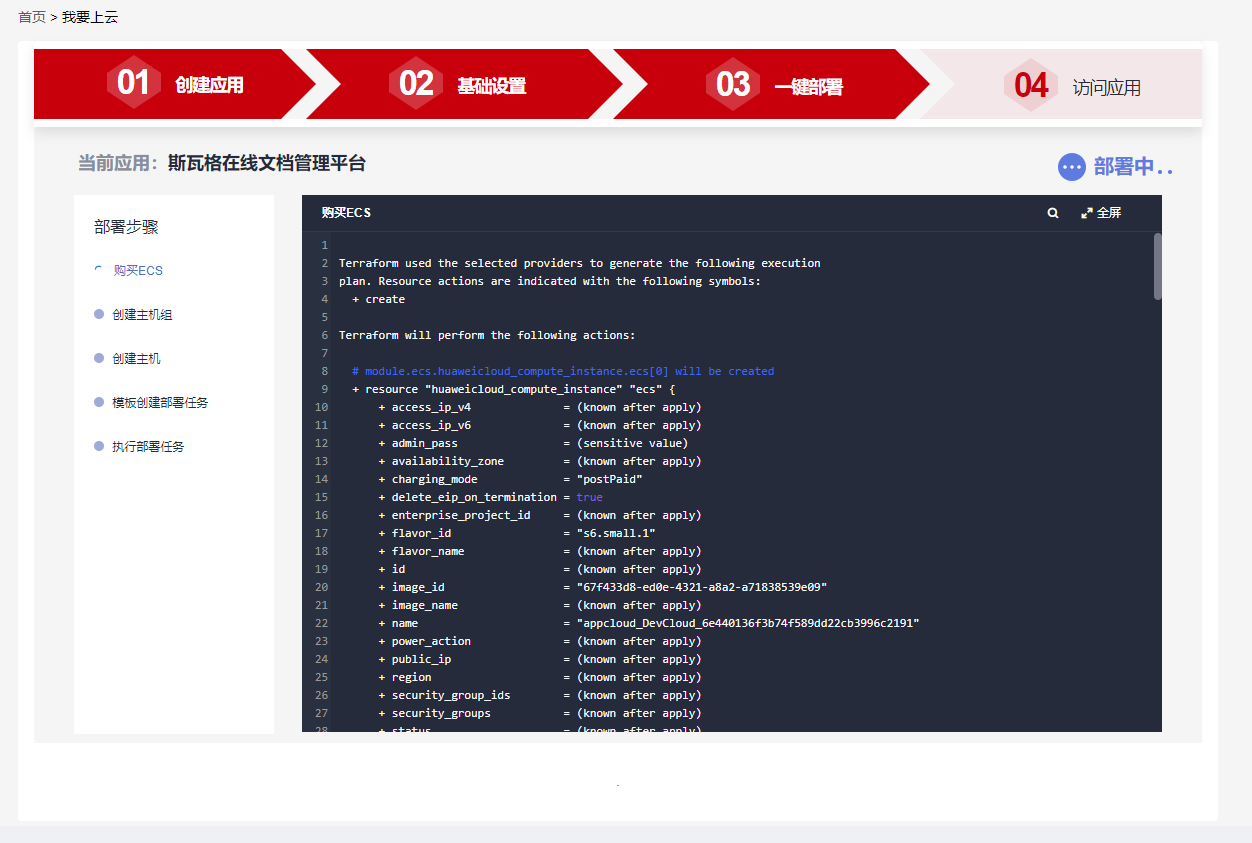Go to 首页 breadcrumb link
1252x843 pixels.
tap(32, 17)
